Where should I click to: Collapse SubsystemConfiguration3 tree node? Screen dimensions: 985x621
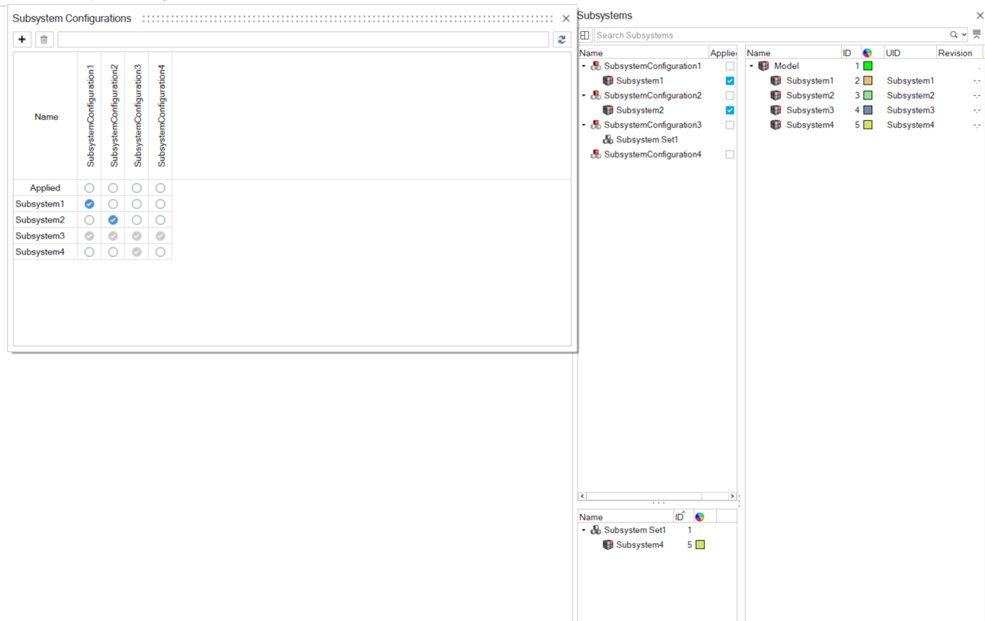point(584,125)
